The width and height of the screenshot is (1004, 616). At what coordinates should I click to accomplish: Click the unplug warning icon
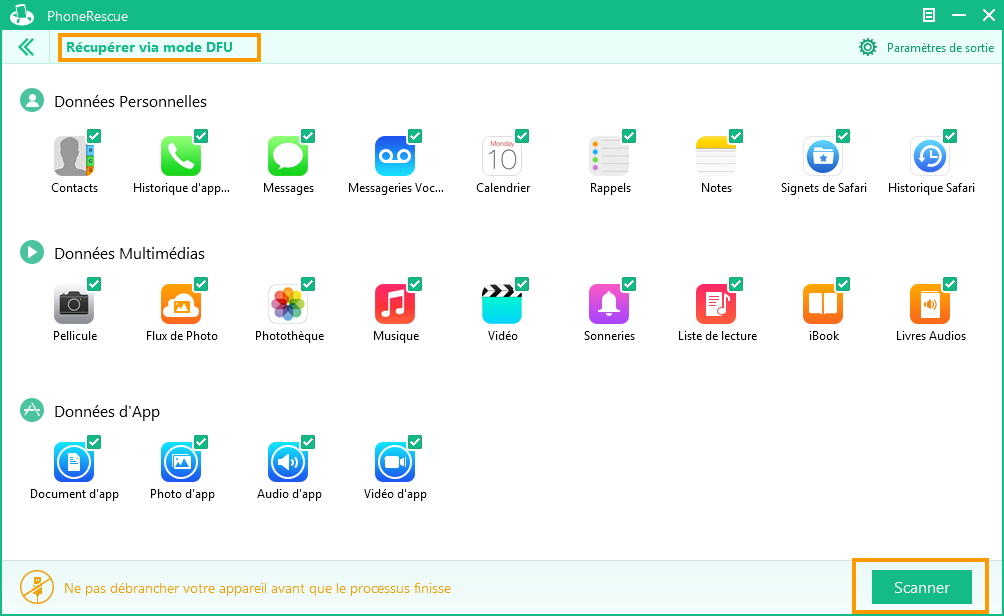pos(36,587)
